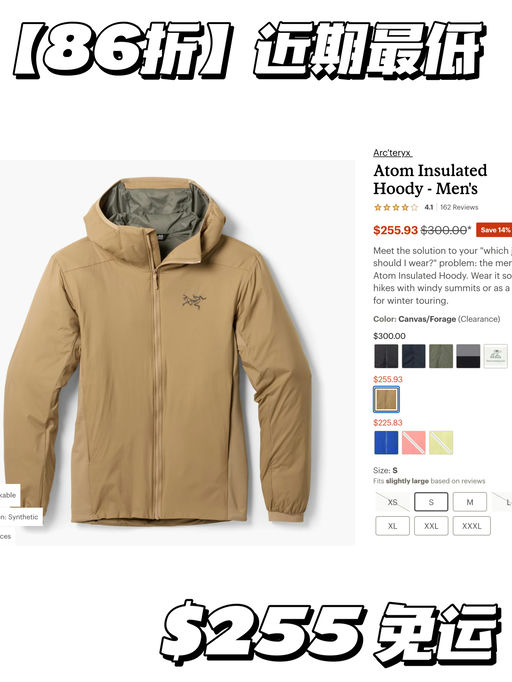
Task: Select the bright blue color swatch
Action: coord(386,443)
